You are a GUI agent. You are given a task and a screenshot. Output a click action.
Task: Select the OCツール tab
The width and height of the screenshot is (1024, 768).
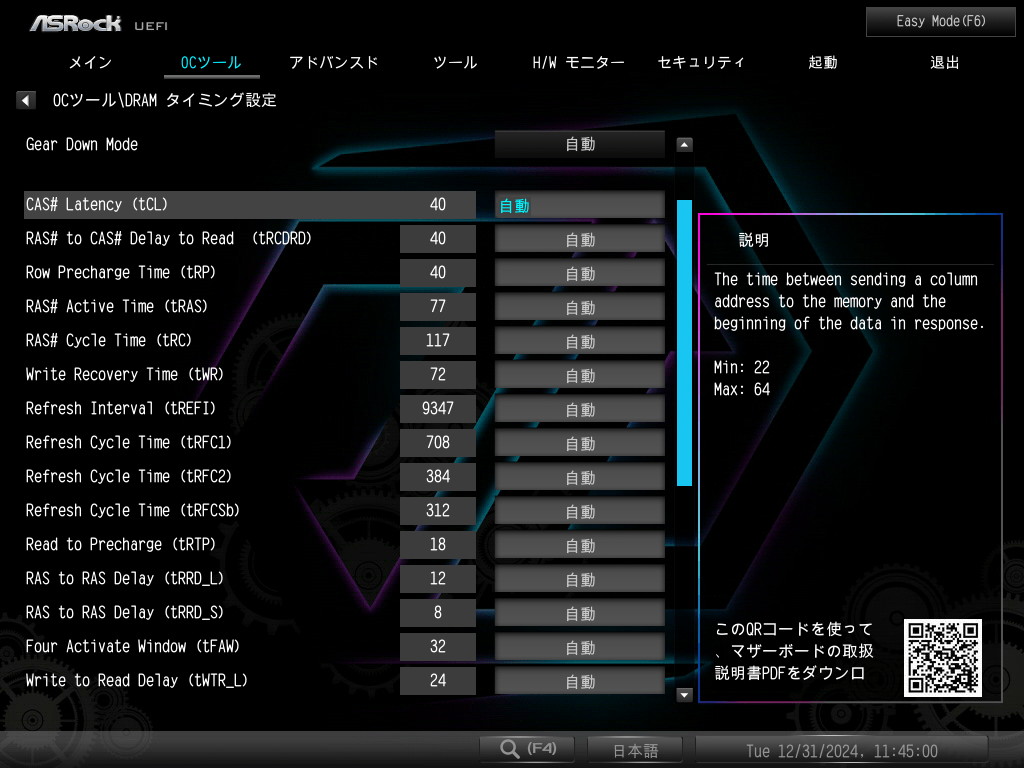(x=211, y=63)
